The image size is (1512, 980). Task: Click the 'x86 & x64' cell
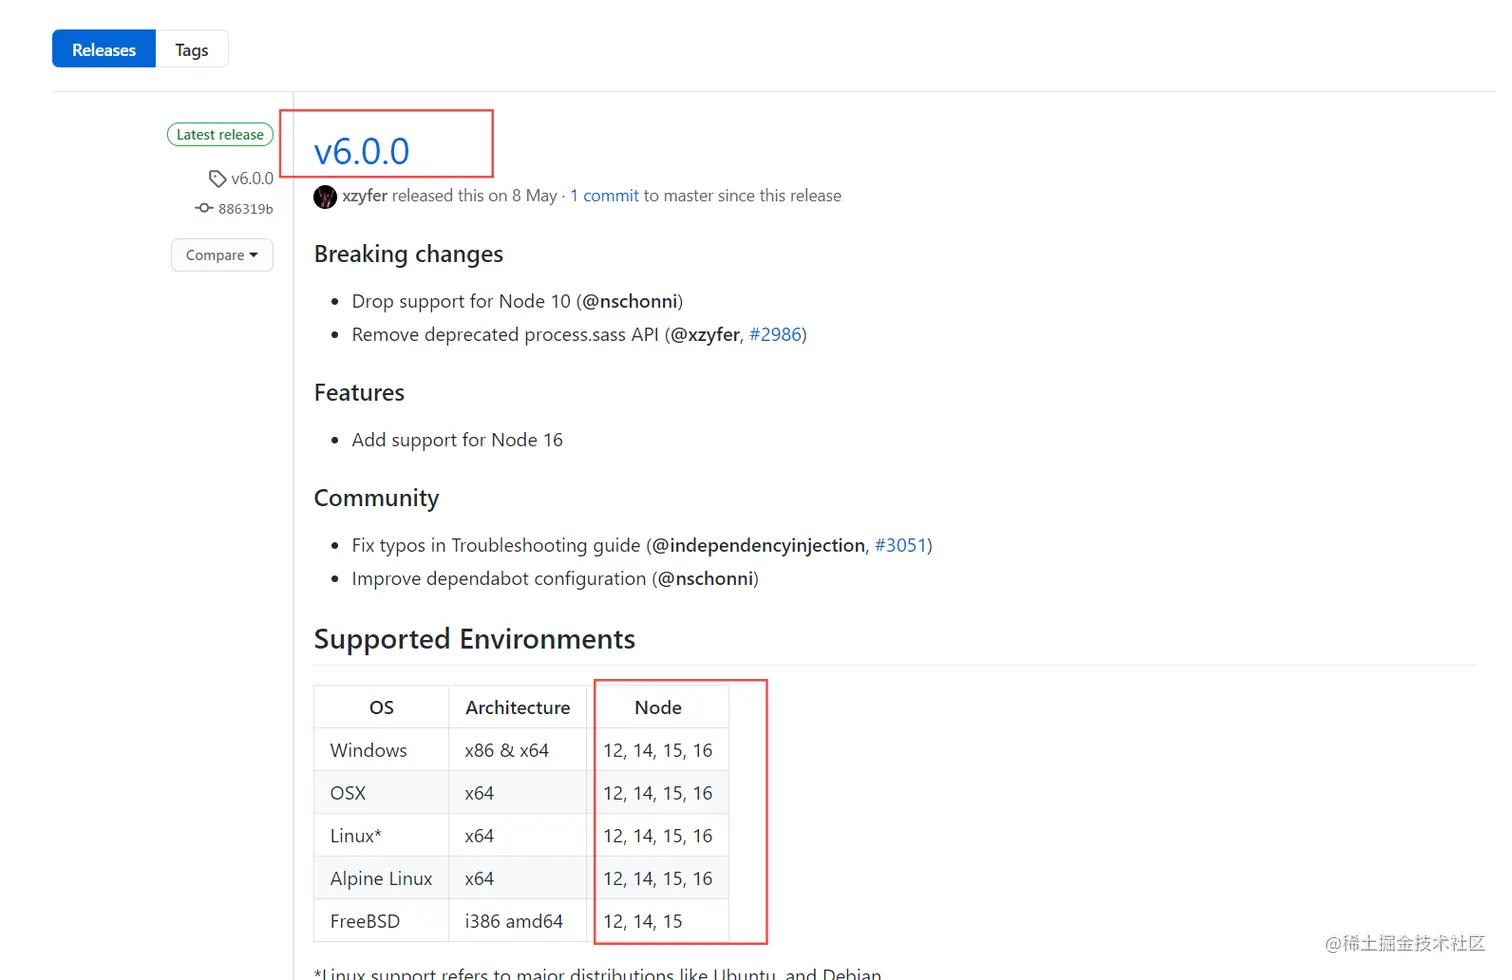518,750
